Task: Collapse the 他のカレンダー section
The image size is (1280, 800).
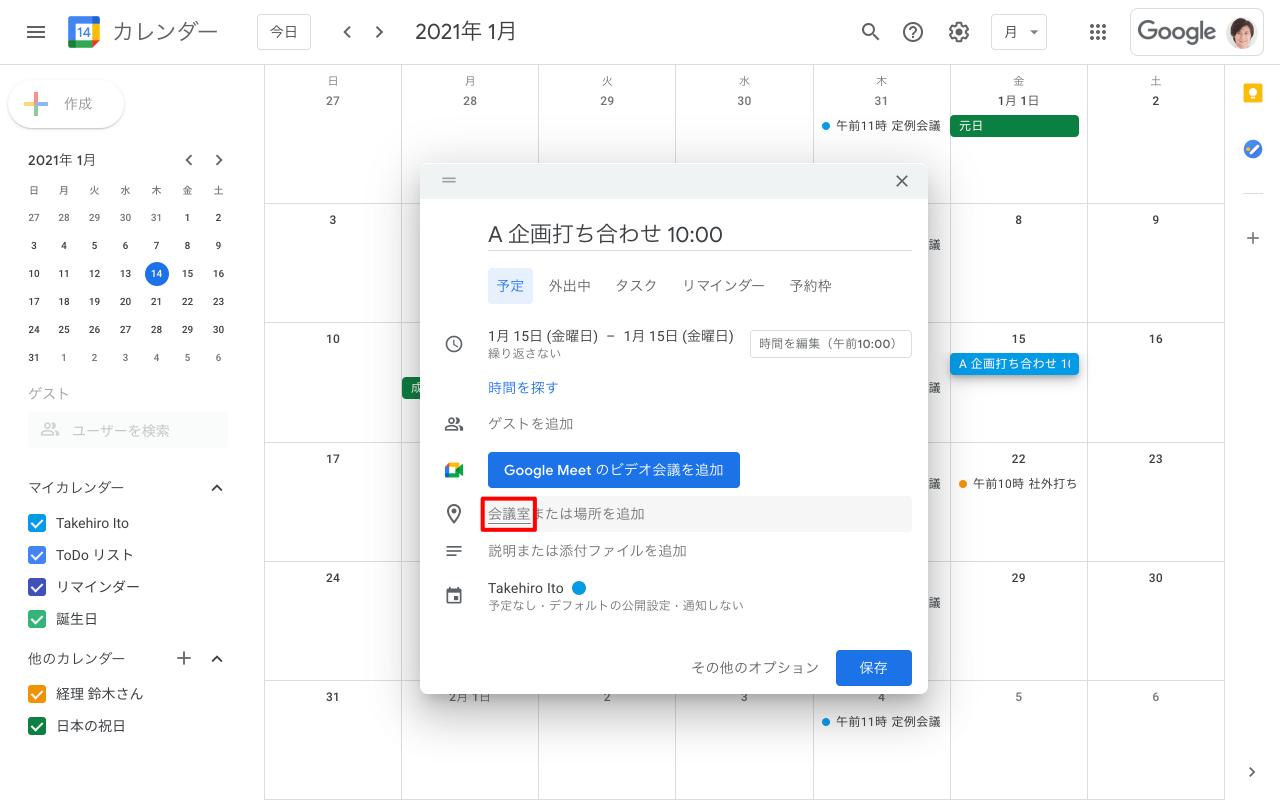Action: pyautogui.click(x=217, y=659)
